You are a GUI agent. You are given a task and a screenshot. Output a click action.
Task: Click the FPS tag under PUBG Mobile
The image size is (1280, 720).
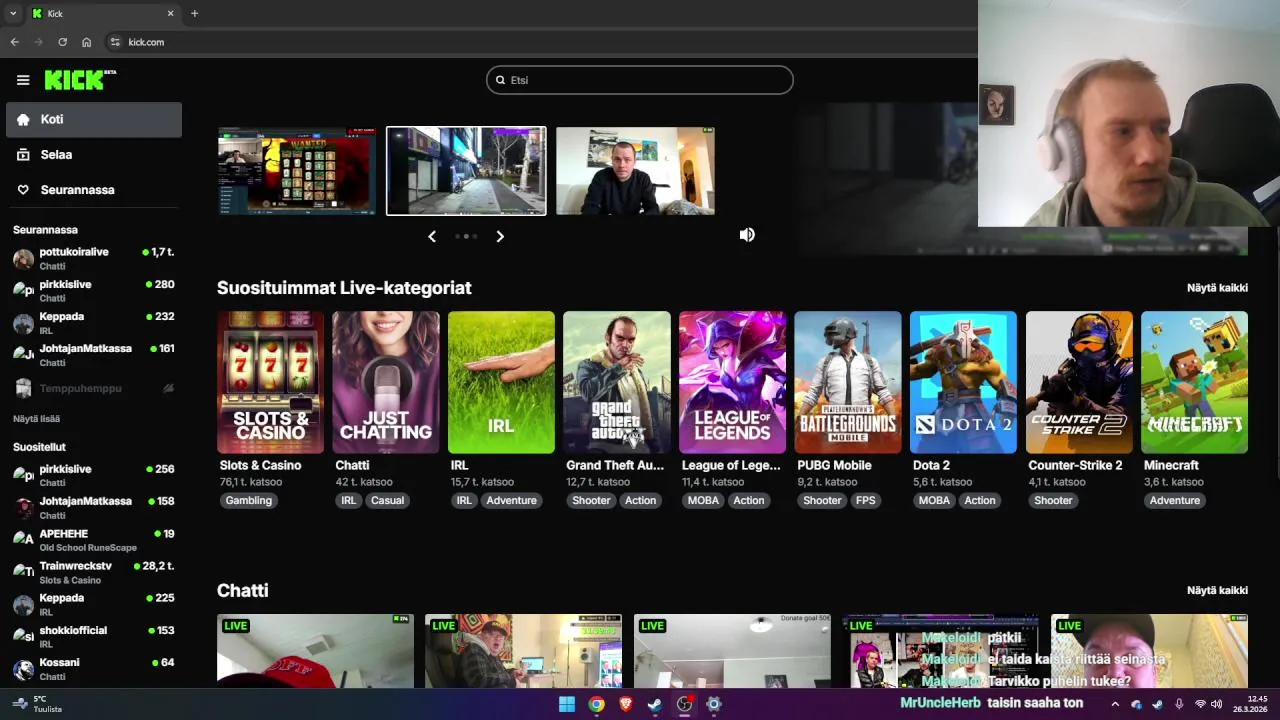(865, 501)
